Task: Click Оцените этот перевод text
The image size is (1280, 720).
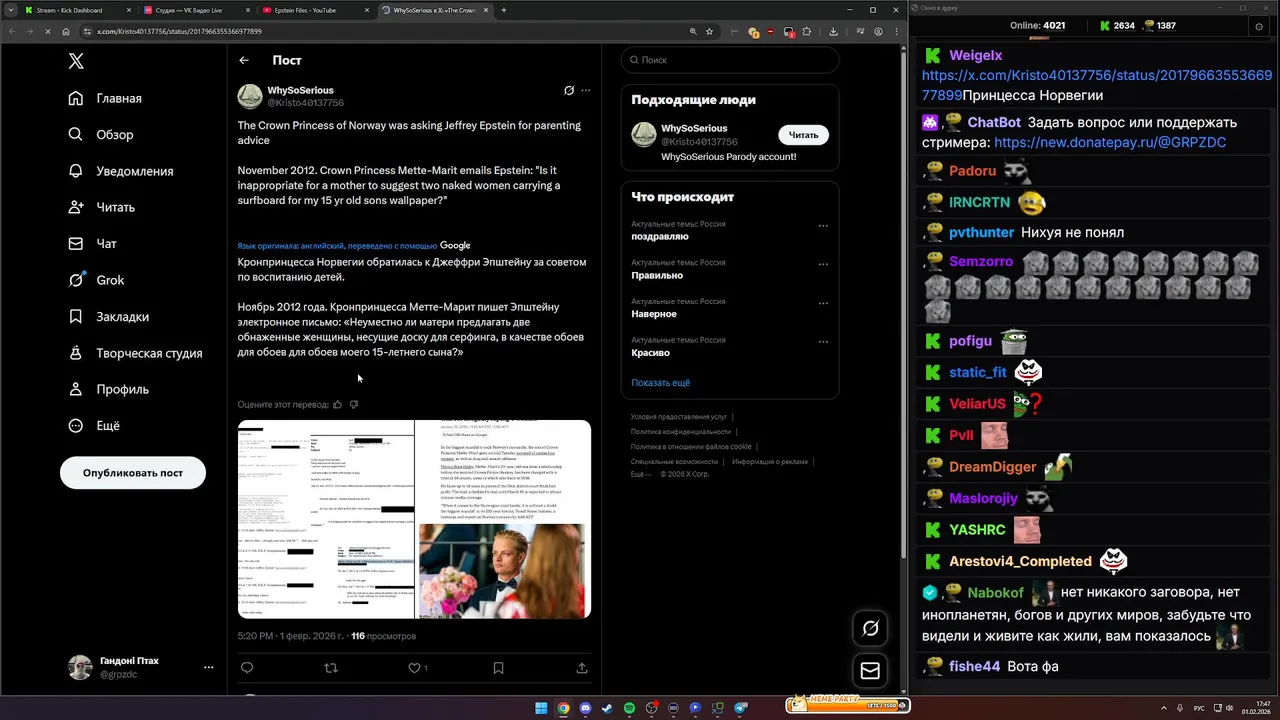Action: tap(283, 405)
